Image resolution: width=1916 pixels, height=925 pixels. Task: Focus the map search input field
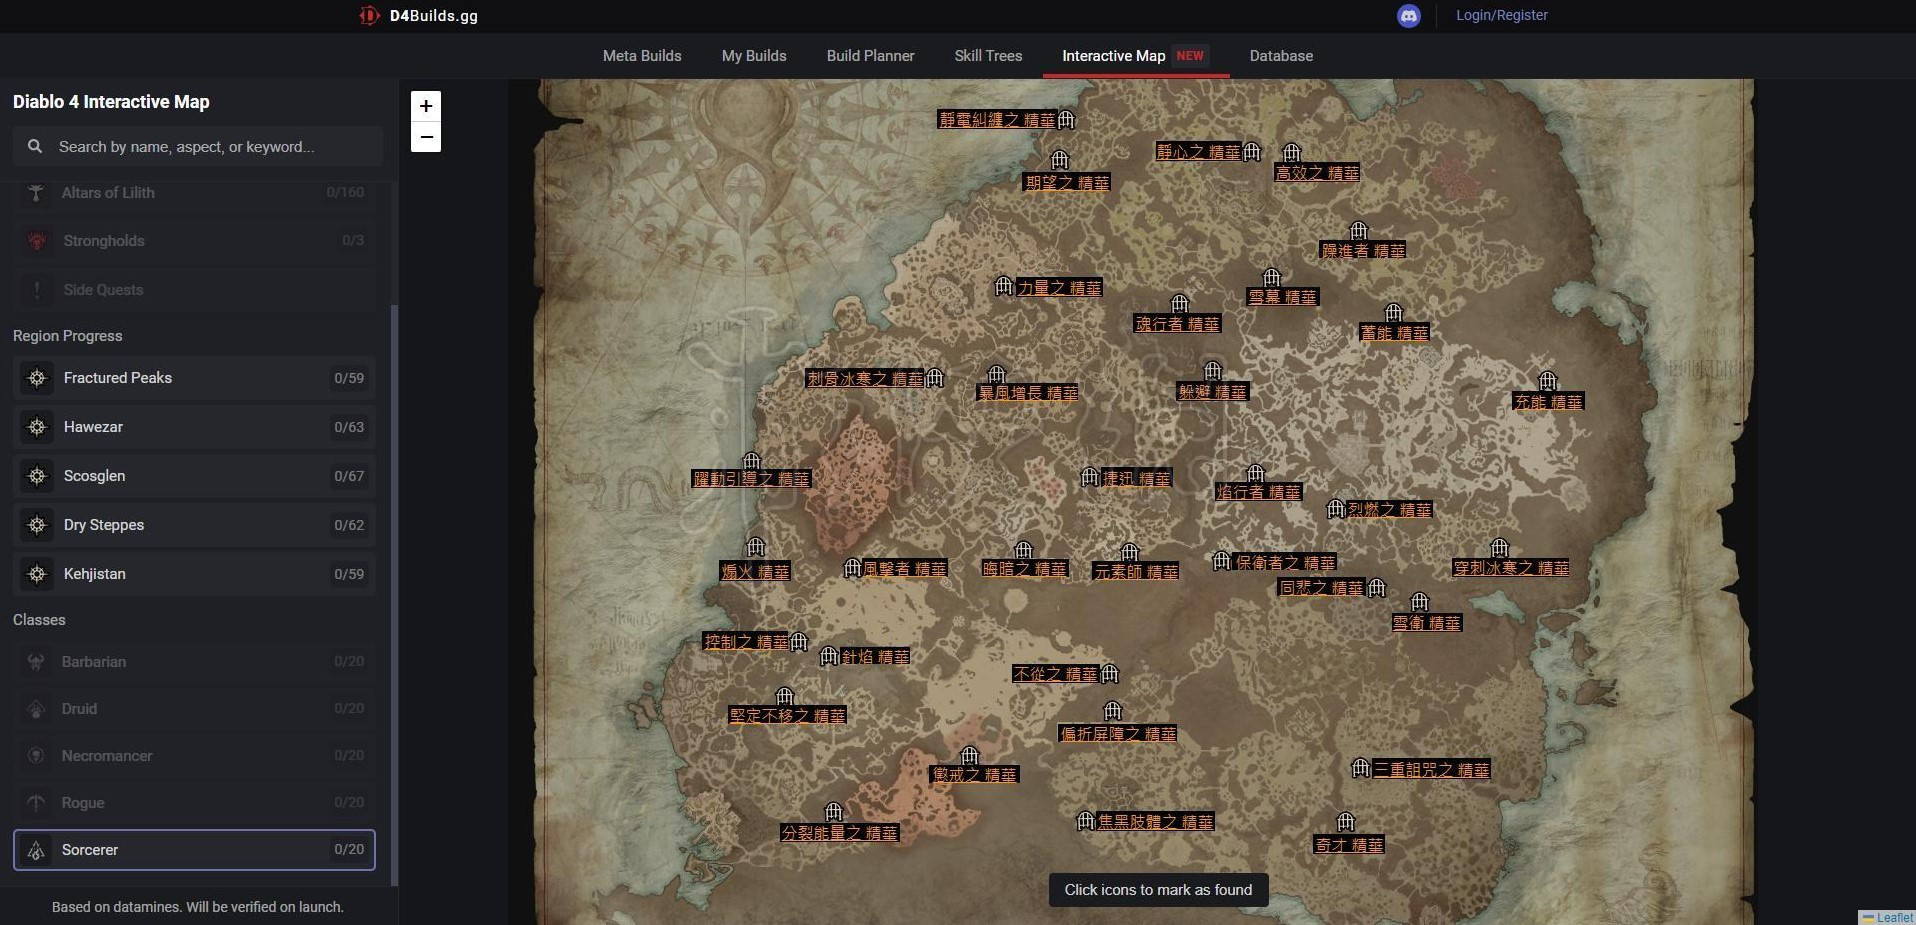pyautogui.click(x=197, y=146)
